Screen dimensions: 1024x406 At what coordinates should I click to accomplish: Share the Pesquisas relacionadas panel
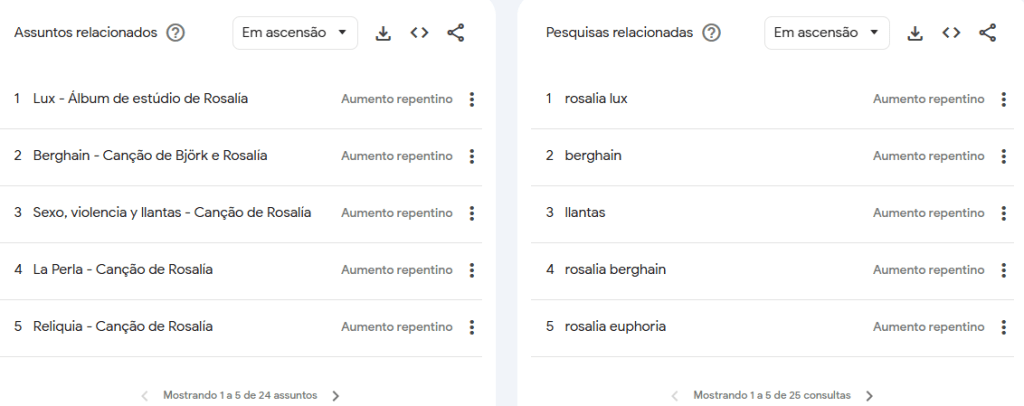click(x=988, y=33)
